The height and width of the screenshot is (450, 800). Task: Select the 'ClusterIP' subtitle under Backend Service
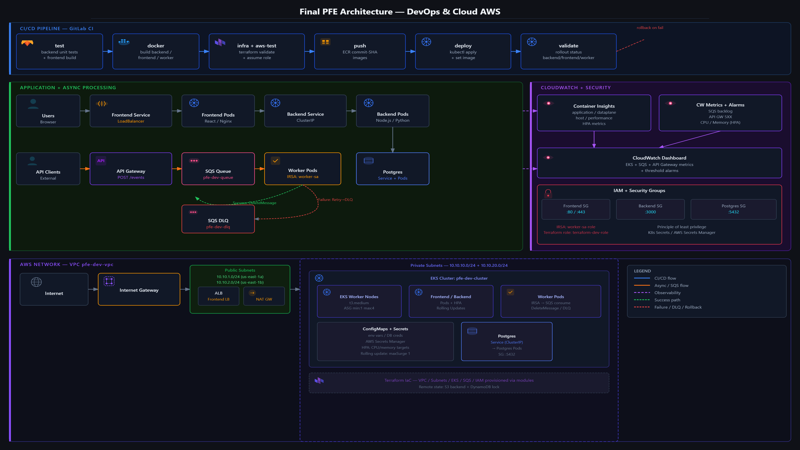pos(305,120)
